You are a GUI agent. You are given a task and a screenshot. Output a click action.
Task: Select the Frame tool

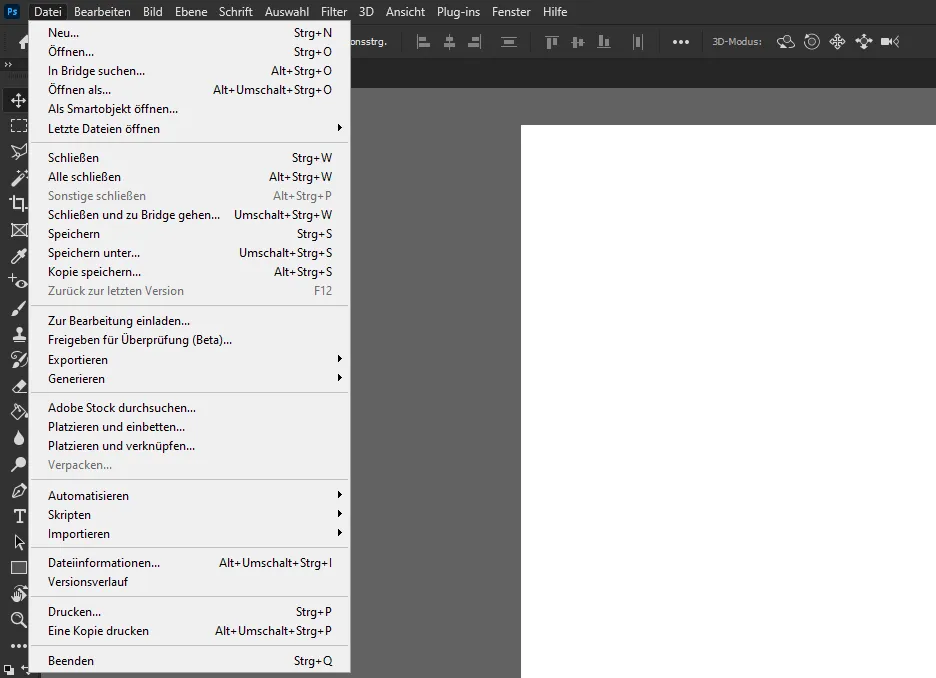point(19,230)
